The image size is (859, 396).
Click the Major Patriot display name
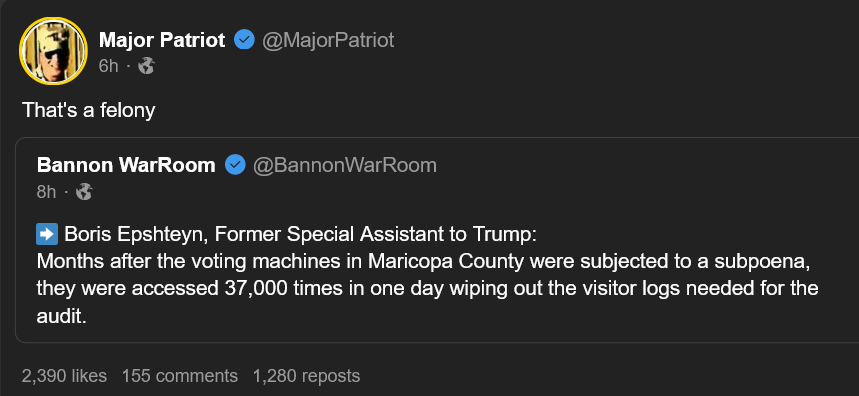tap(162, 40)
